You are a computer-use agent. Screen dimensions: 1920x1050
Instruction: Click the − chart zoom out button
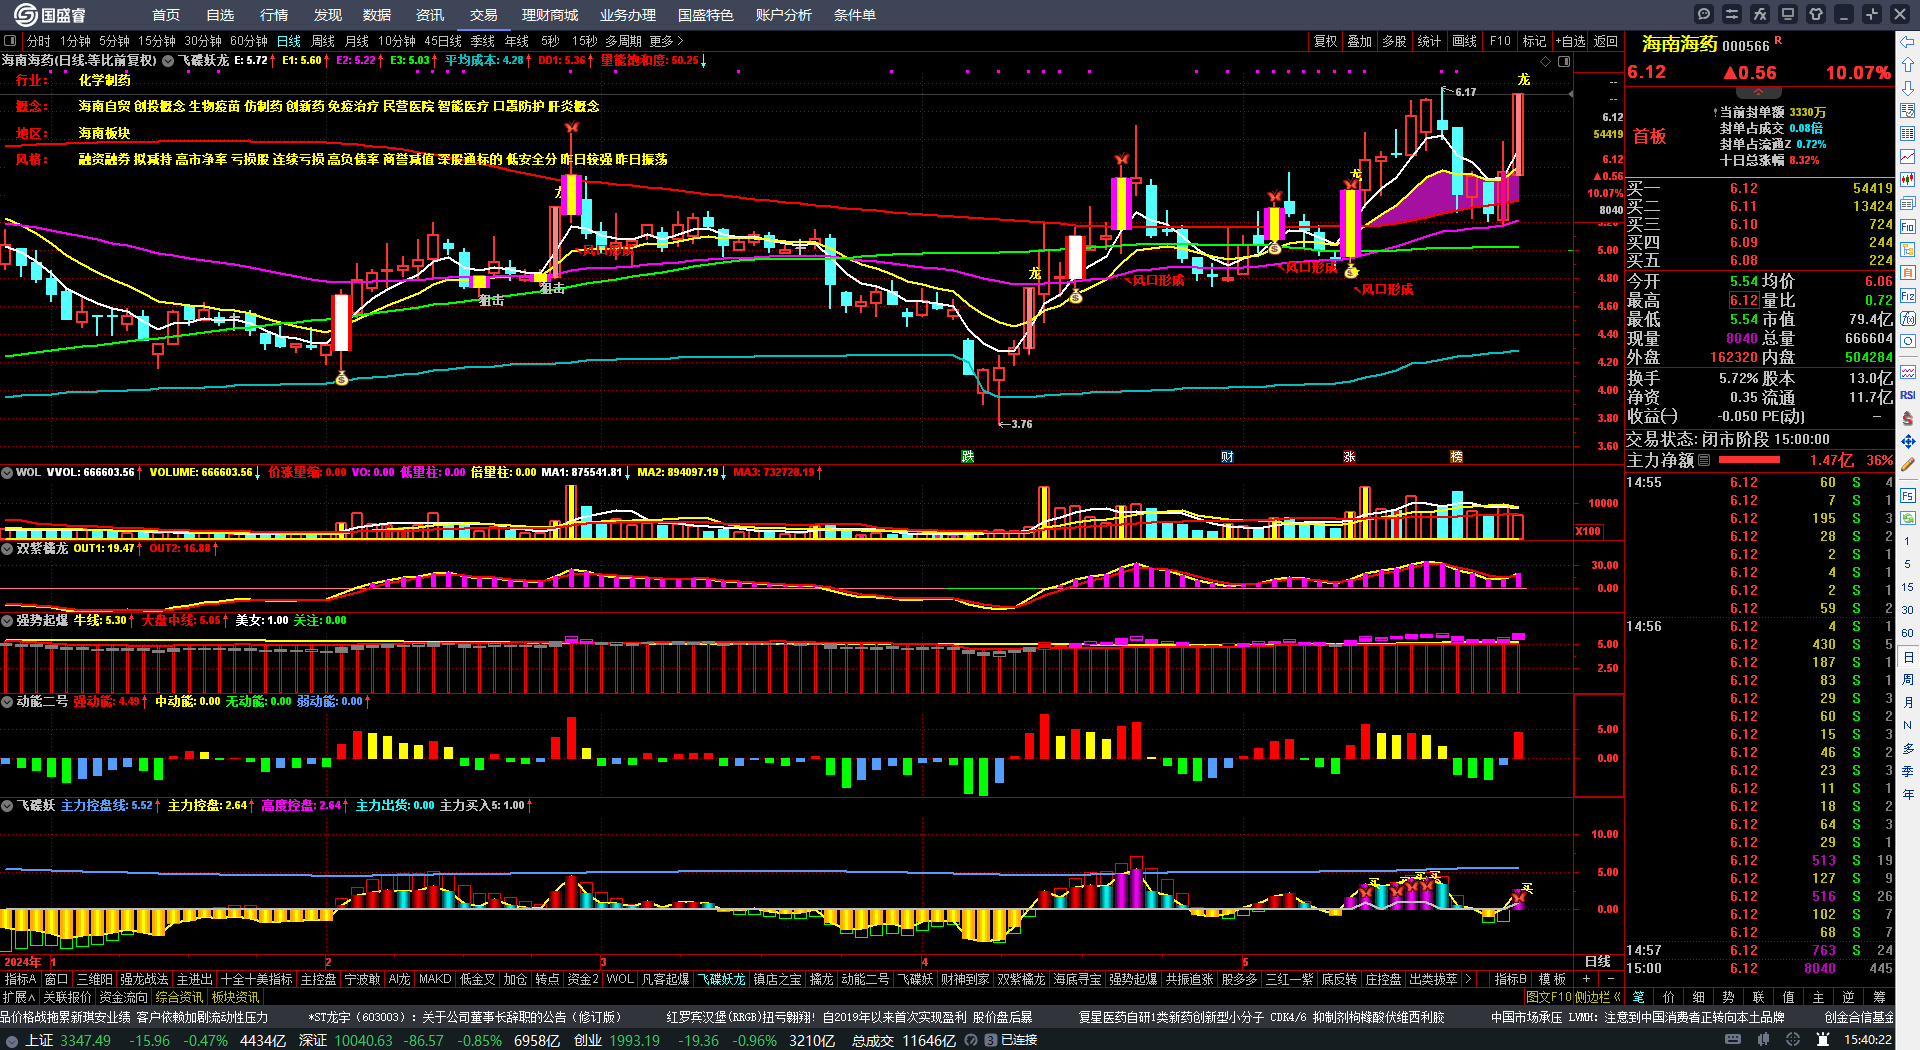tap(1610, 979)
